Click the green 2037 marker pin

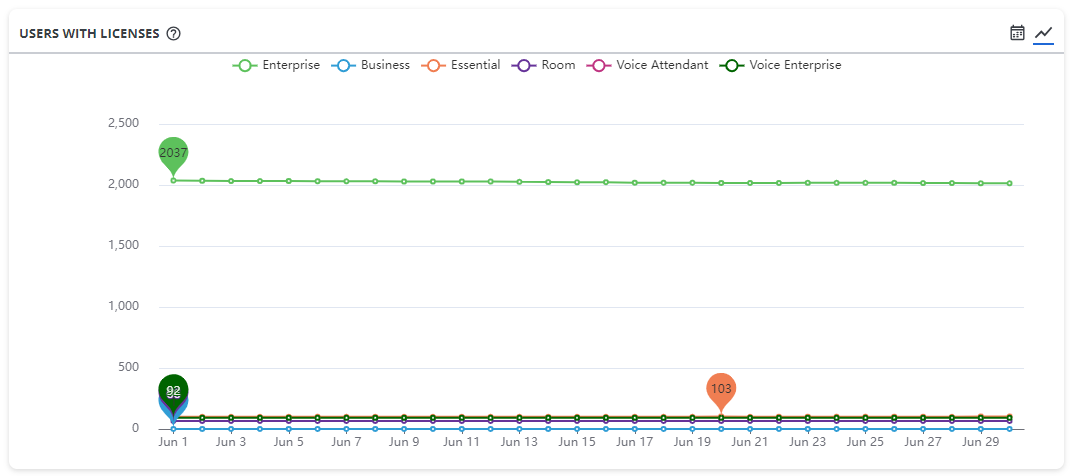coord(173,154)
